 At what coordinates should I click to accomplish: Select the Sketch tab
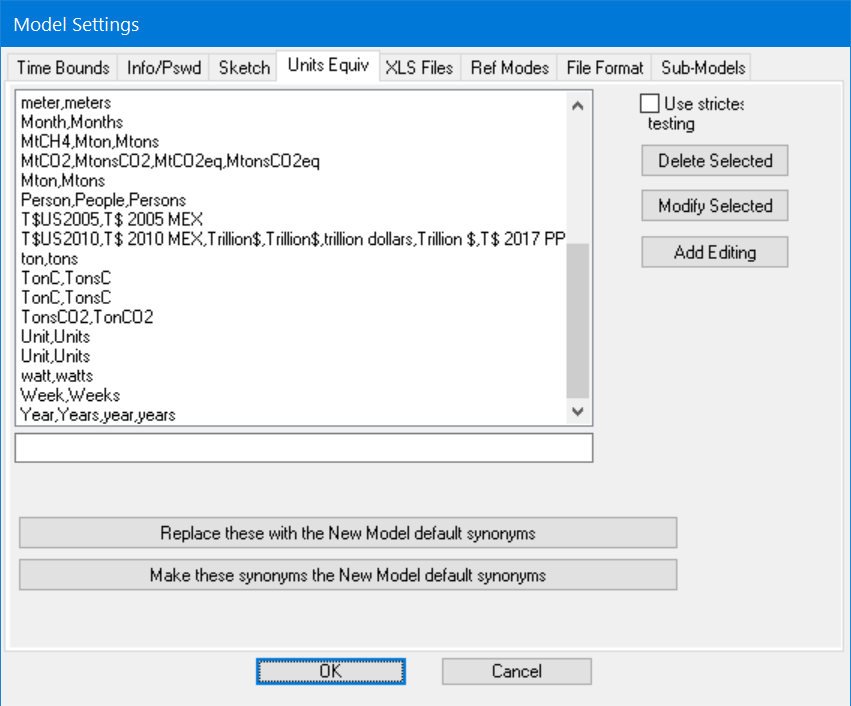(243, 67)
